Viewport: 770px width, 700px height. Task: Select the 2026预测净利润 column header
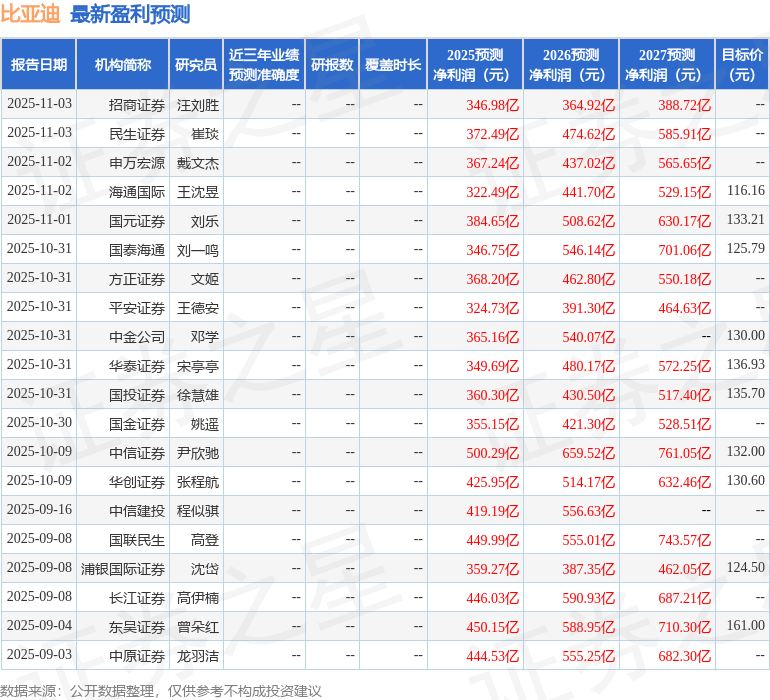pos(571,64)
